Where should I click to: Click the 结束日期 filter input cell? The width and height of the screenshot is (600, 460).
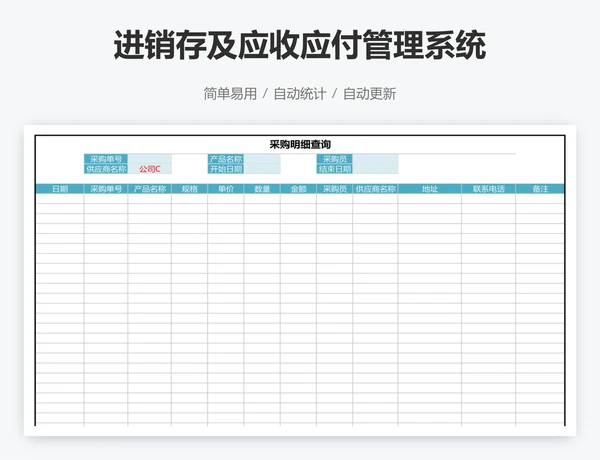point(375,169)
